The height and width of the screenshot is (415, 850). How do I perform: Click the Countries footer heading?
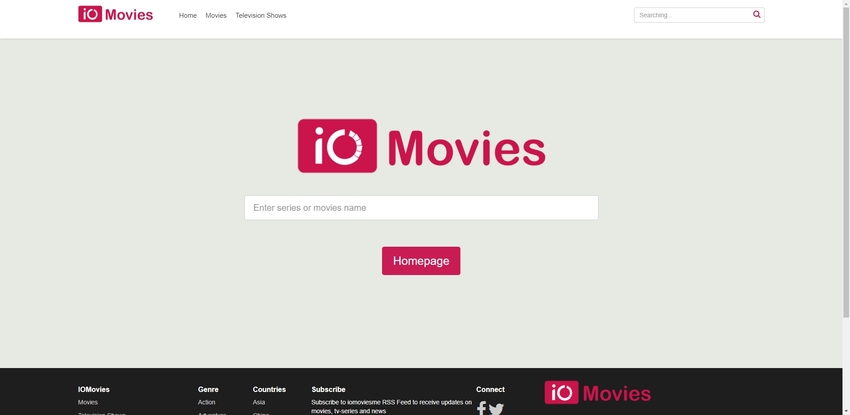tap(269, 390)
